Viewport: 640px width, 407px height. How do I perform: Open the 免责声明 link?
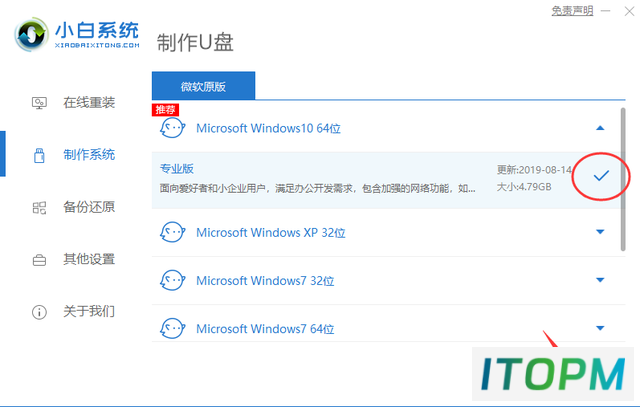(x=572, y=11)
